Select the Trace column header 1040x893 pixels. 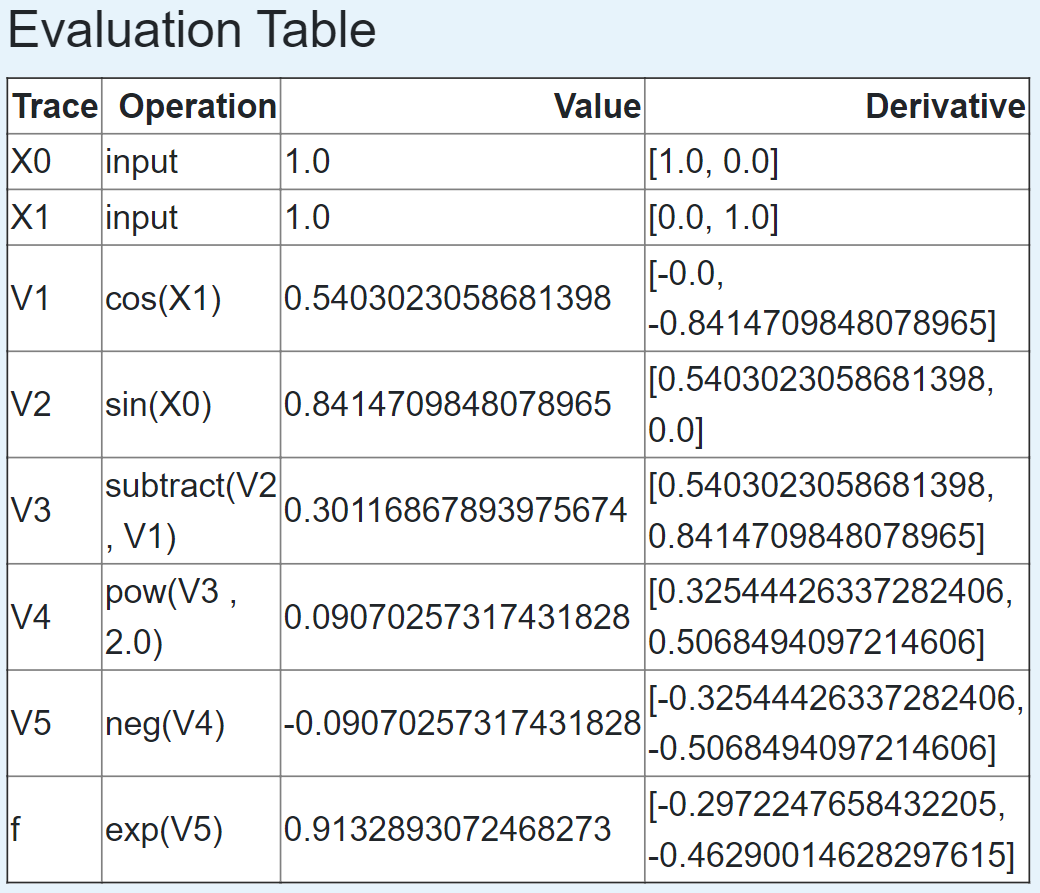coord(54,106)
